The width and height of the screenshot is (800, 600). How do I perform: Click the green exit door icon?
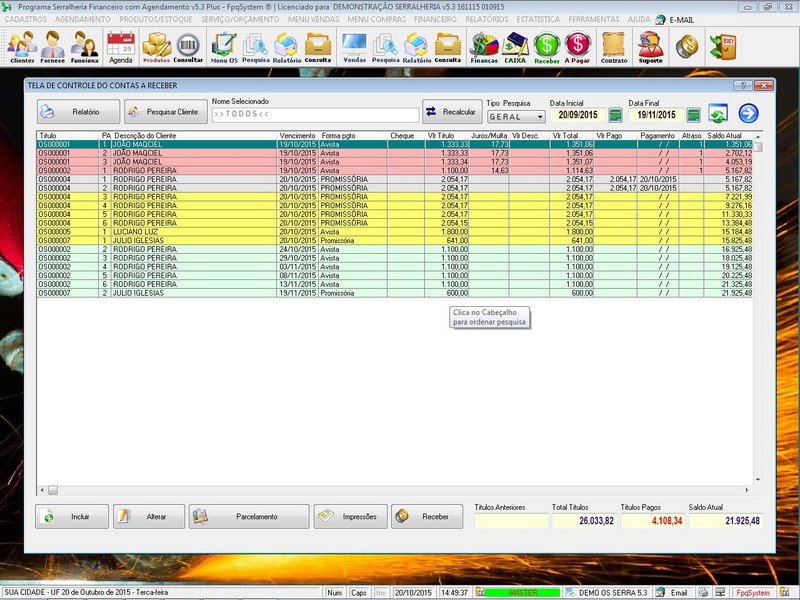click(x=723, y=47)
